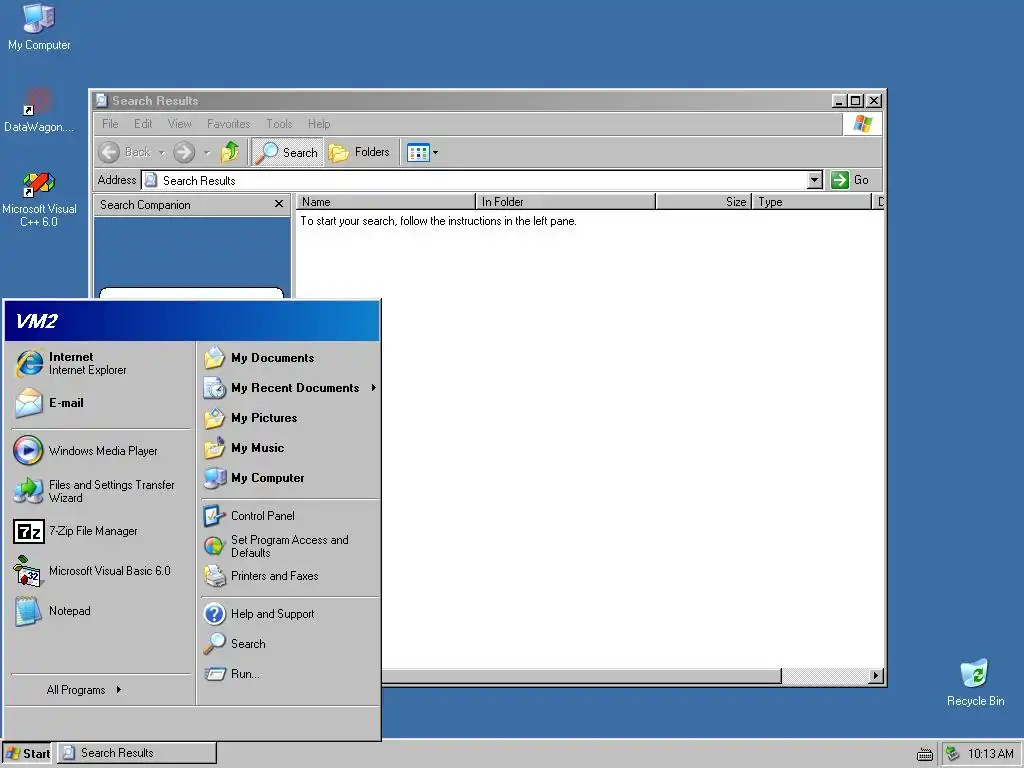Click the Go button
1024x768 pixels.
850,180
